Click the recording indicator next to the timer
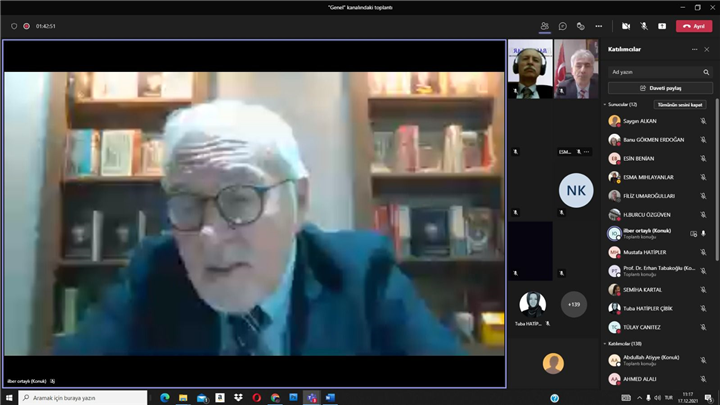The width and height of the screenshot is (720, 405). point(26,26)
